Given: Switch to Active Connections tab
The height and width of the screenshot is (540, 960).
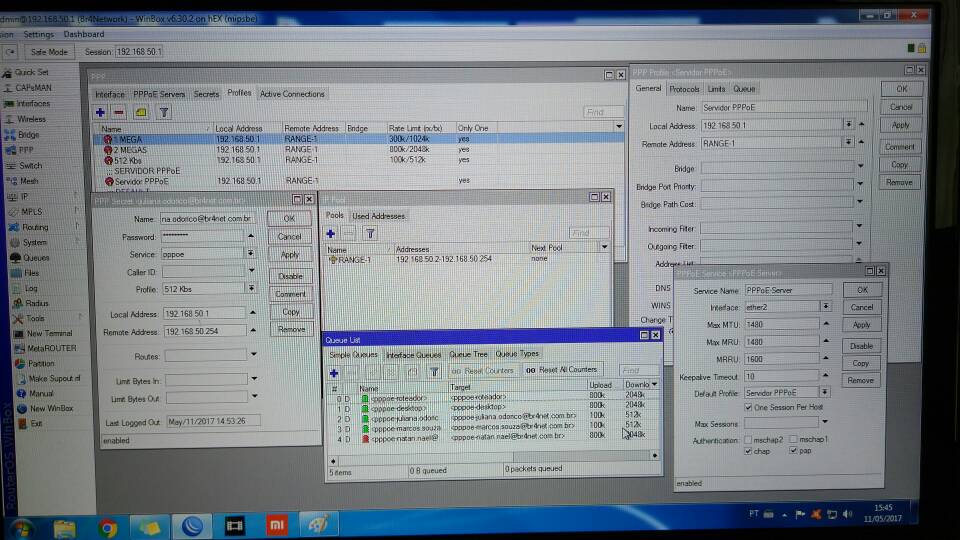Looking at the screenshot, I should pyautogui.click(x=292, y=94).
